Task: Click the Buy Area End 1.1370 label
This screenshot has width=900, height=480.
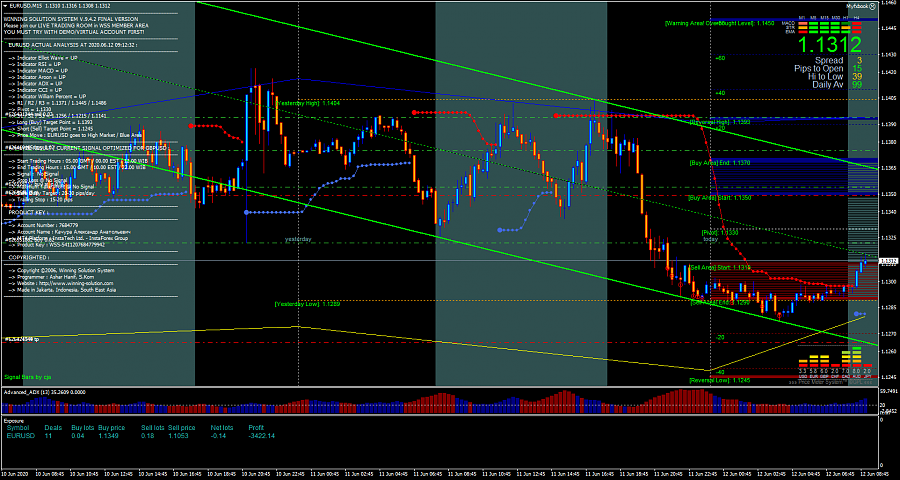Action: point(719,162)
